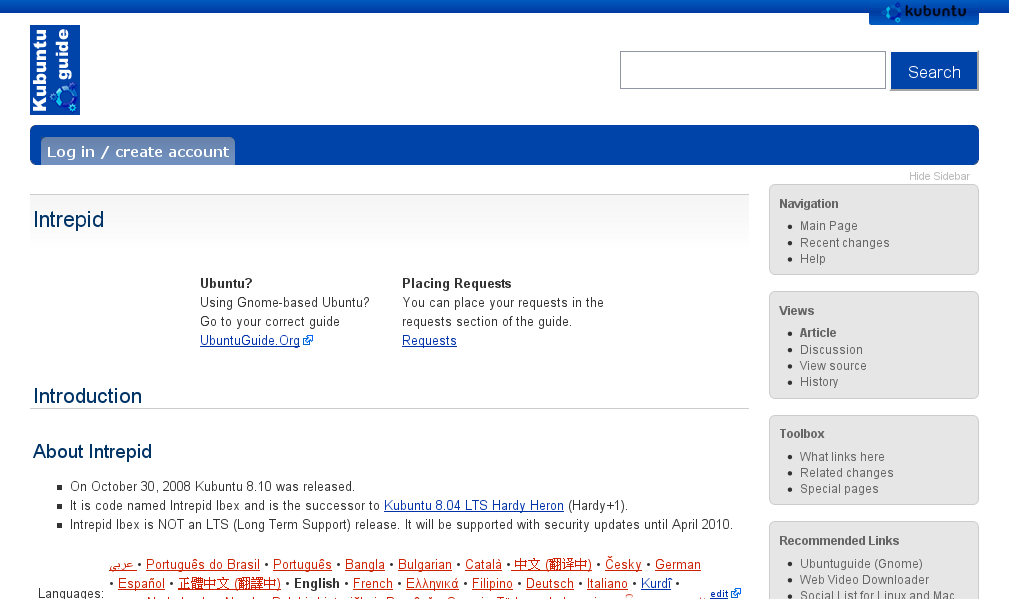Open What links here in Toolbox

point(842,457)
